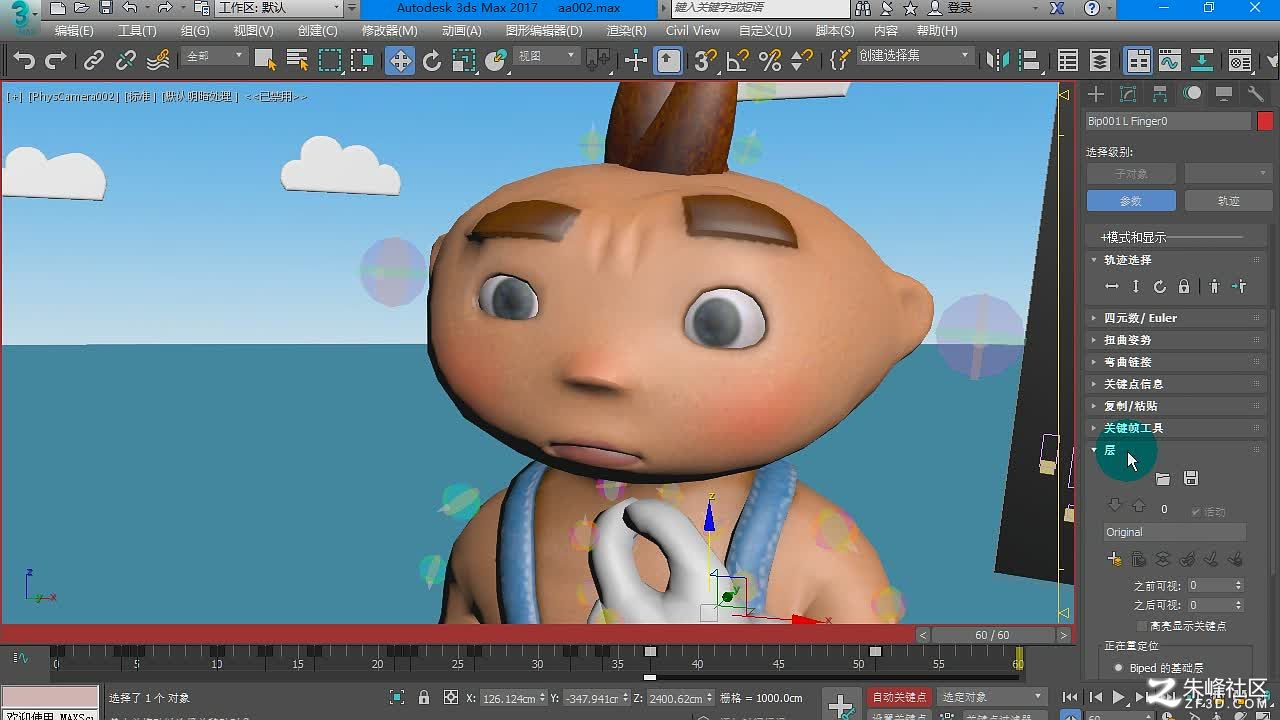Switch to the Create command panel tab
Viewport: 1280px width, 720px height.
click(x=1096, y=94)
